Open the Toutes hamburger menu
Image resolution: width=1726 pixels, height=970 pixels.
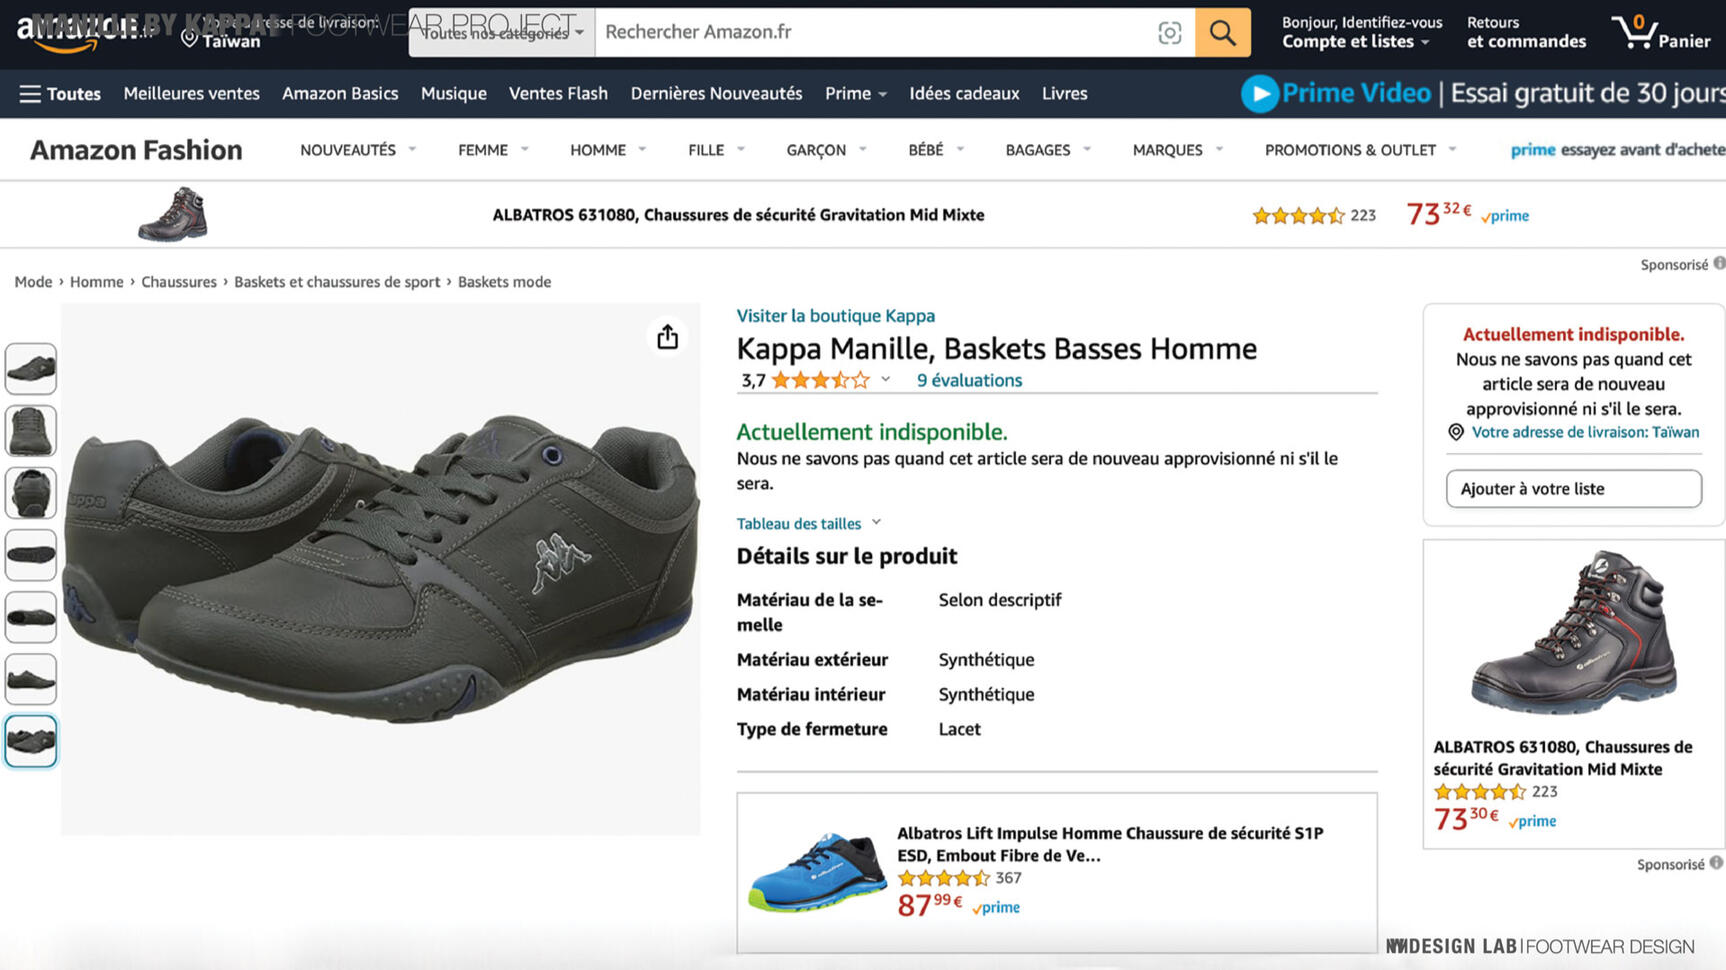[x=60, y=94]
